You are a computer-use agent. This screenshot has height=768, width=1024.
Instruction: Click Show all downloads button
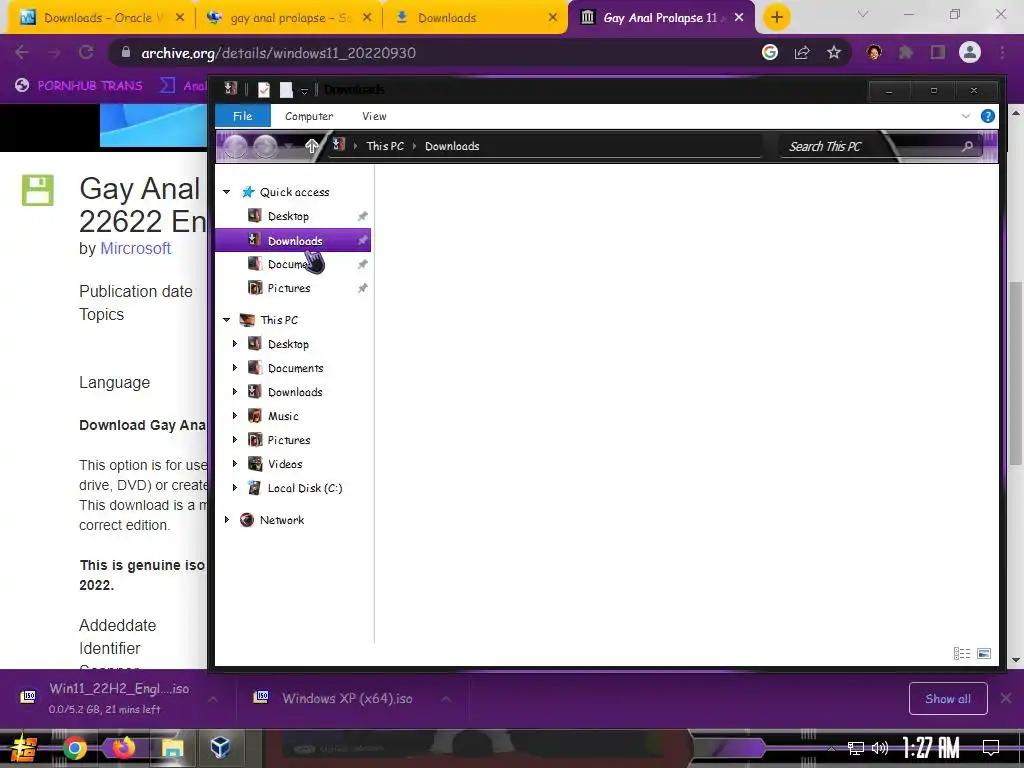pyautogui.click(x=948, y=699)
